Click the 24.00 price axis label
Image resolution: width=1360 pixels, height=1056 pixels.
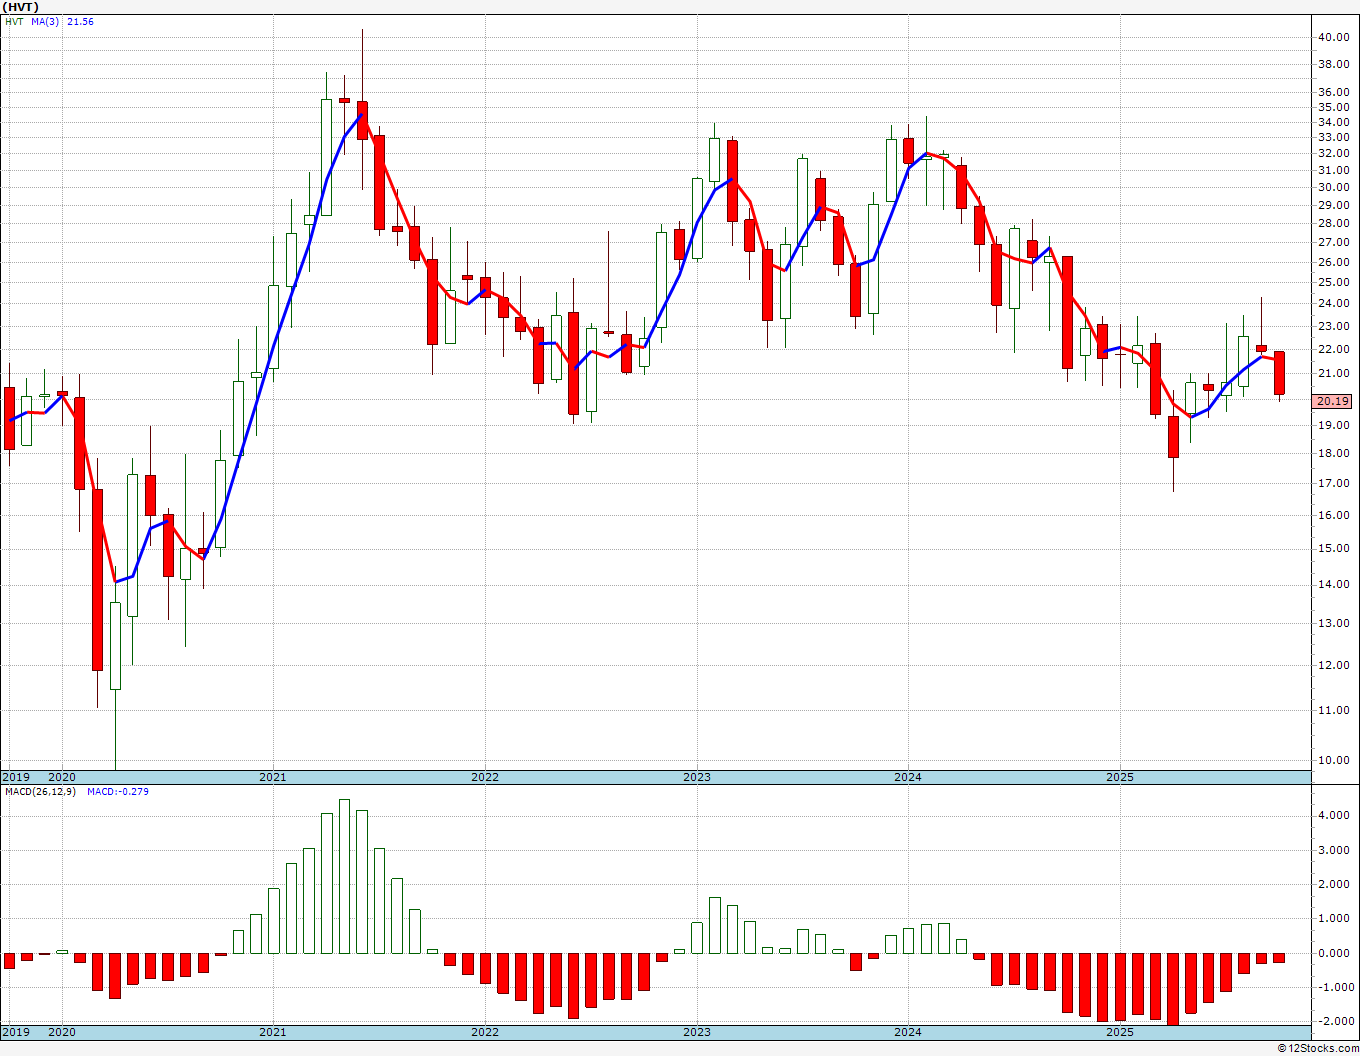coord(1333,304)
